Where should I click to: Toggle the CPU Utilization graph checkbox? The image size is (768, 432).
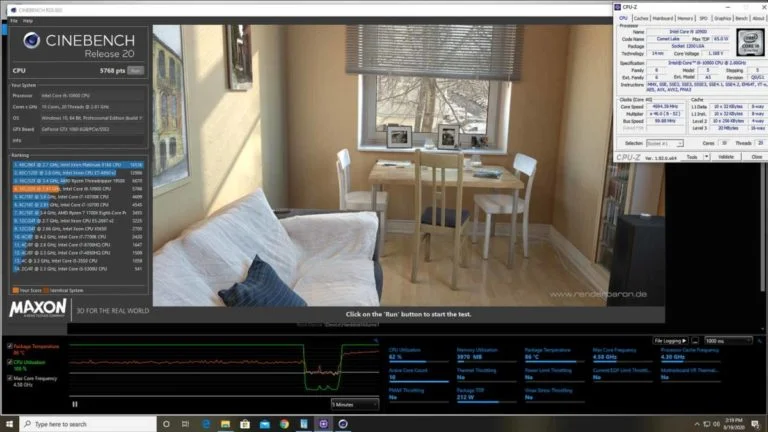[10, 362]
